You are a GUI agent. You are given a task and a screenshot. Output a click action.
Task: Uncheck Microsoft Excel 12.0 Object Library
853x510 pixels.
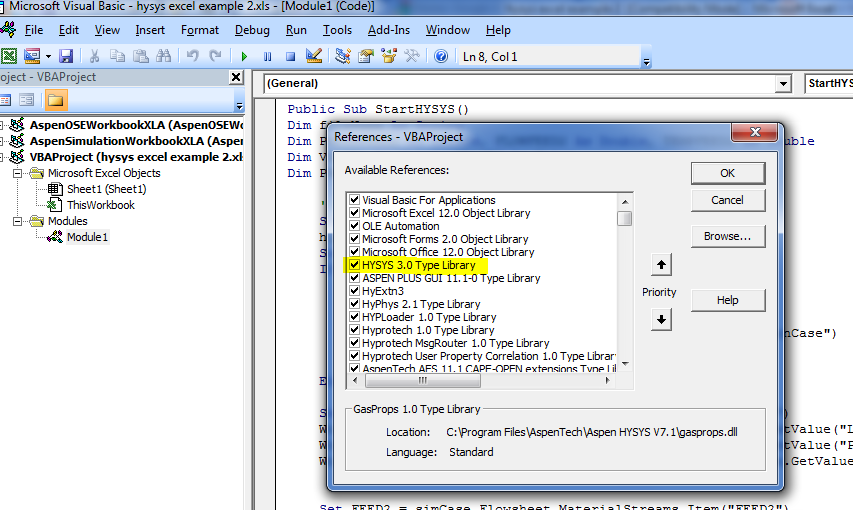[354, 212]
